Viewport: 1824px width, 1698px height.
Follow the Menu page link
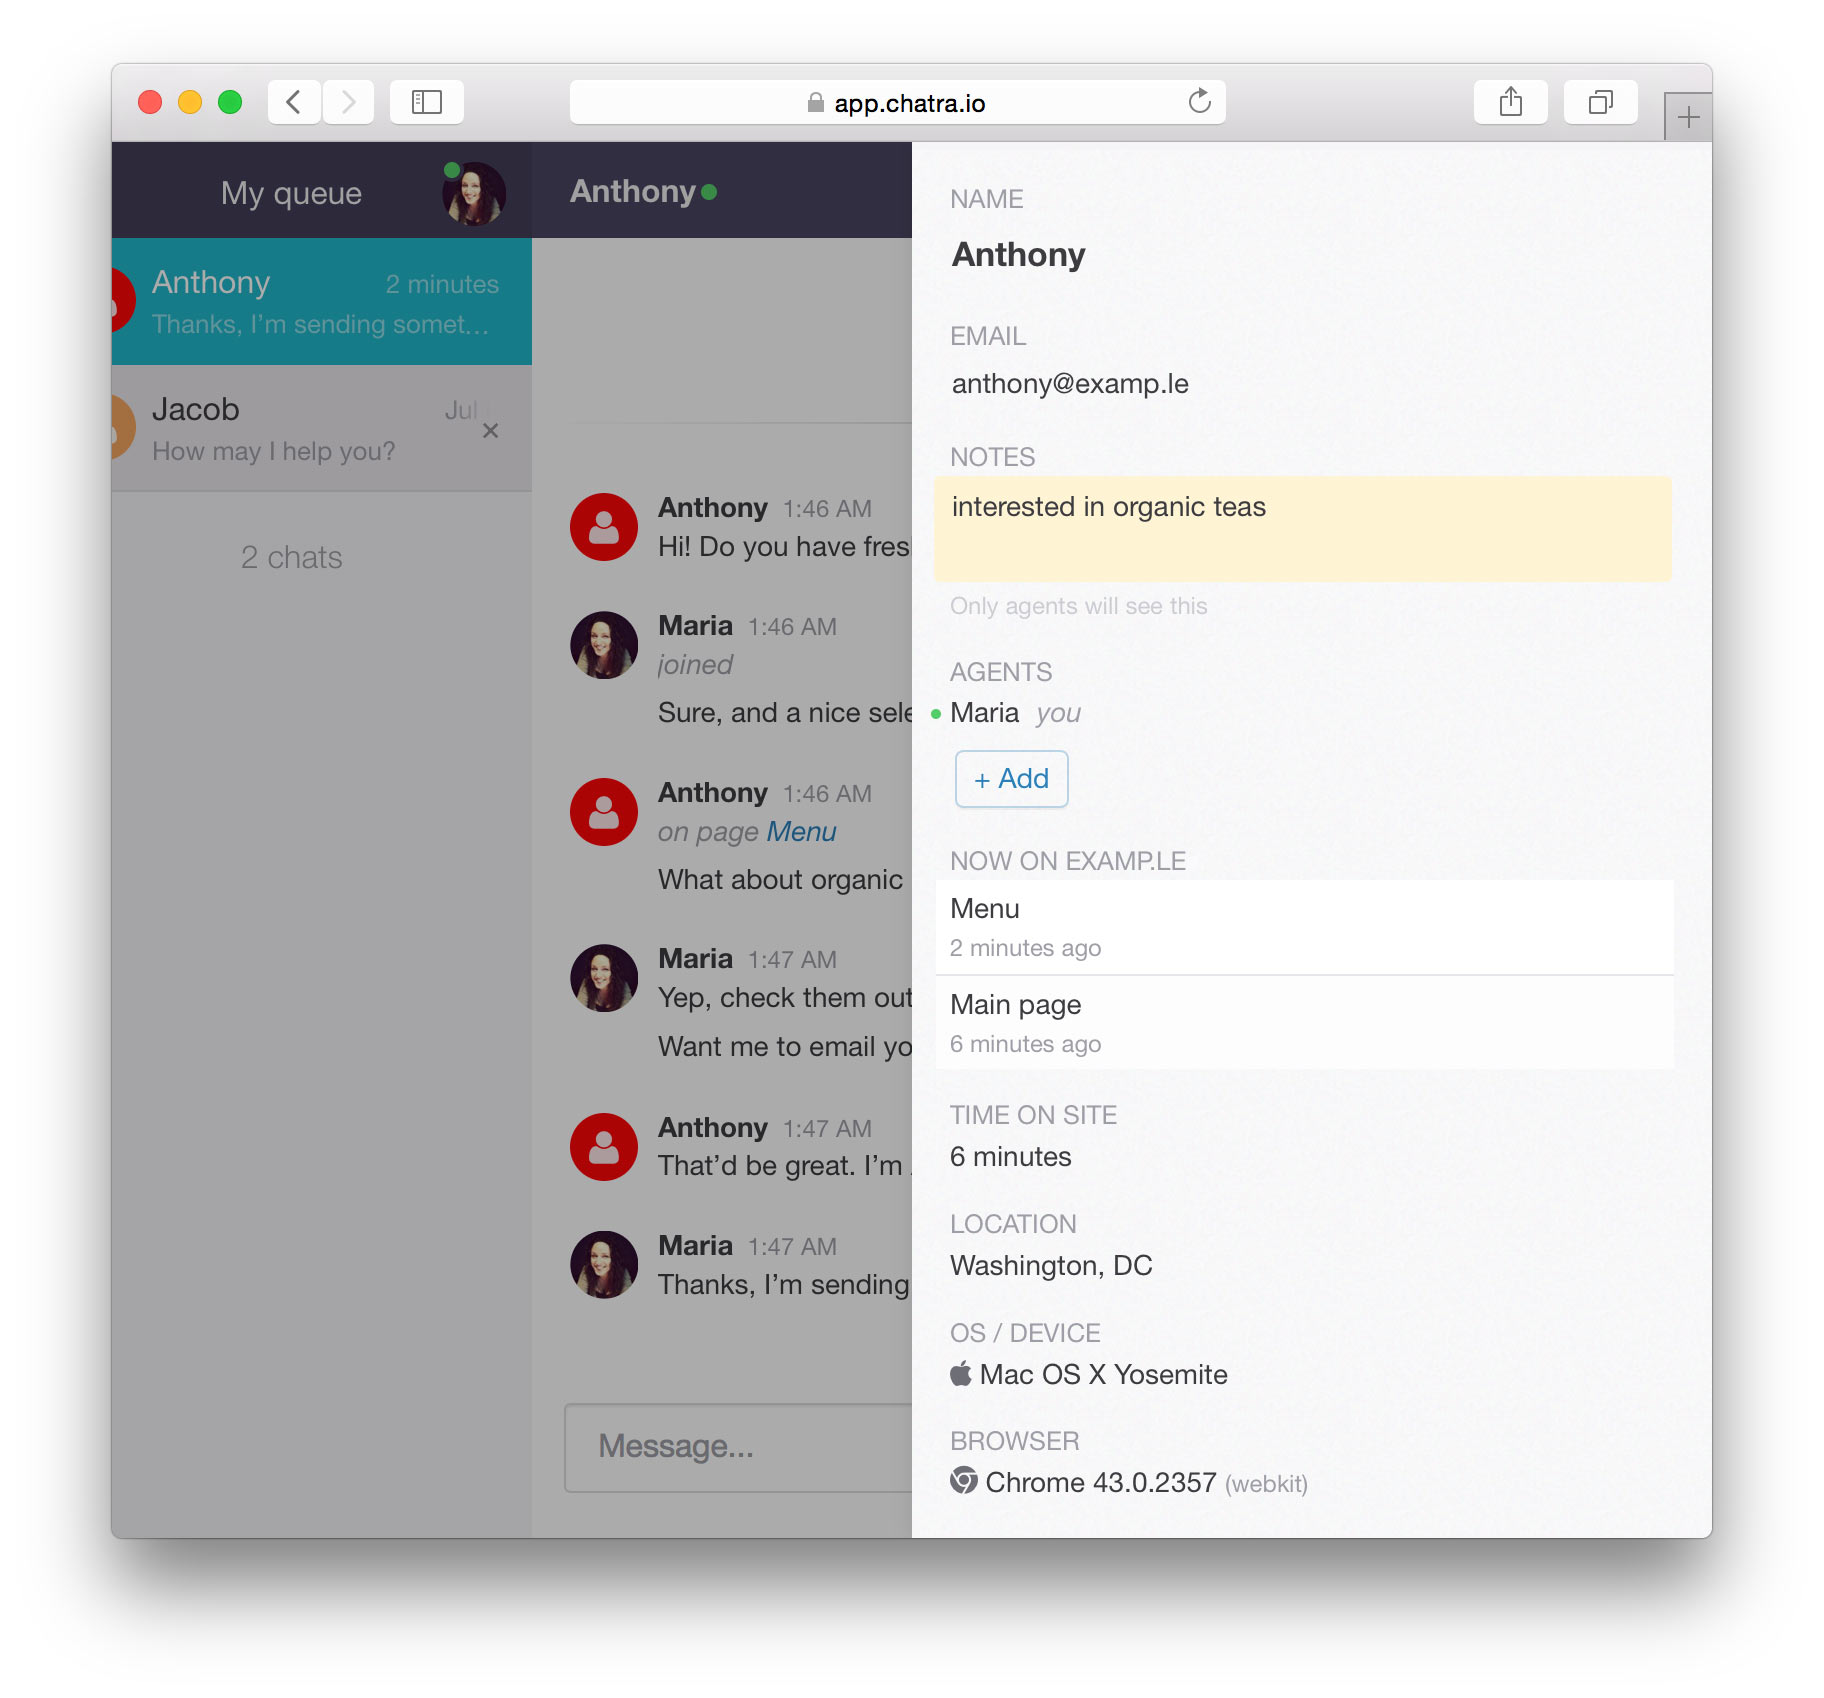click(x=801, y=832)
